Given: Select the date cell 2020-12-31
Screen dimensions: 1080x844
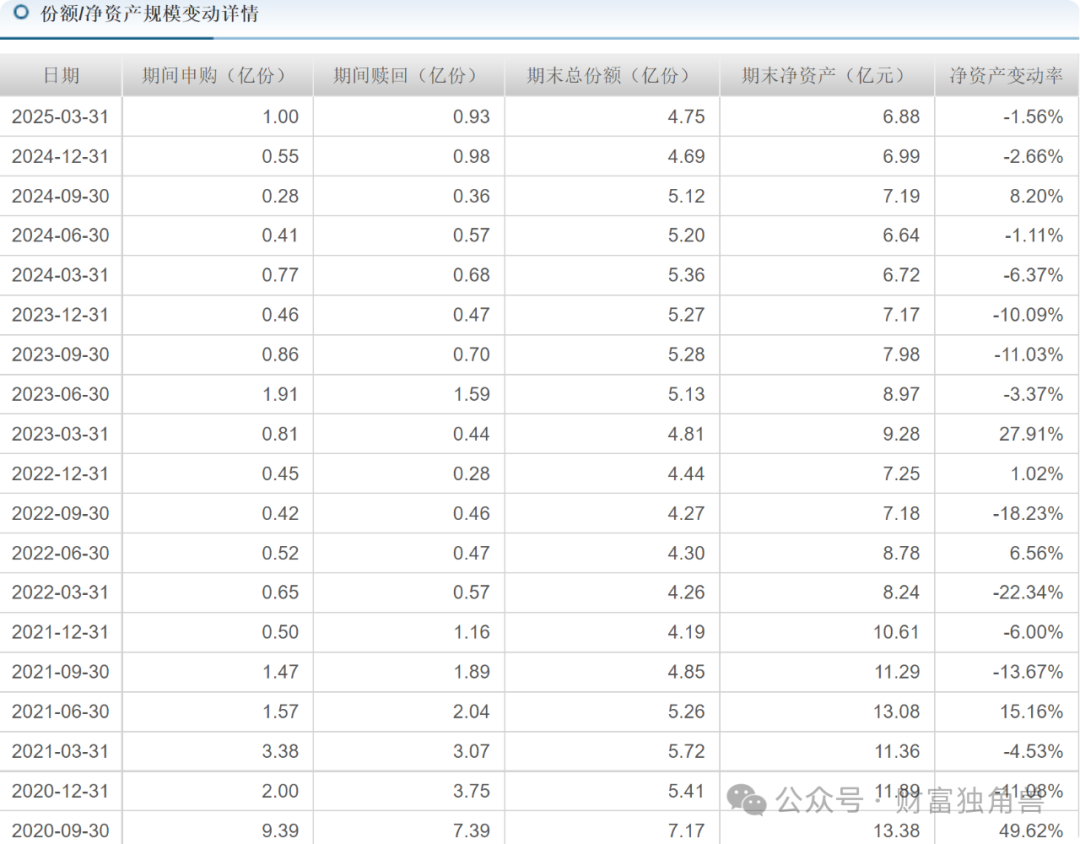Looking at the screenshot, I should click(61, 791).
